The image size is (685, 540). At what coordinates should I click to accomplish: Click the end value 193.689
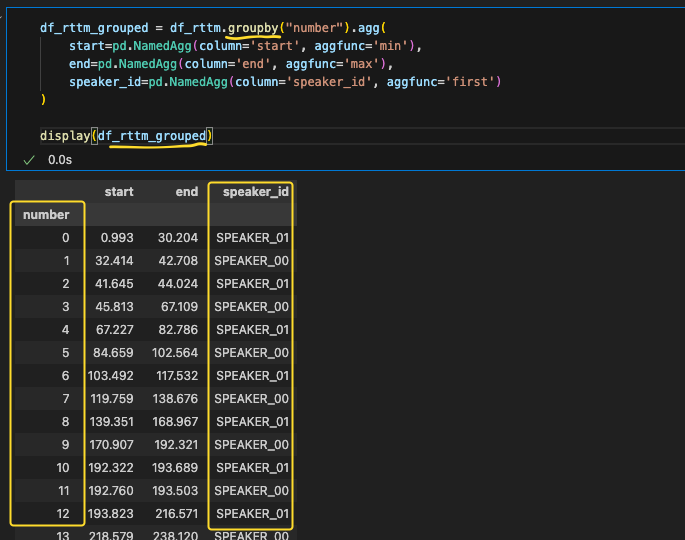[x=175, y=467]
